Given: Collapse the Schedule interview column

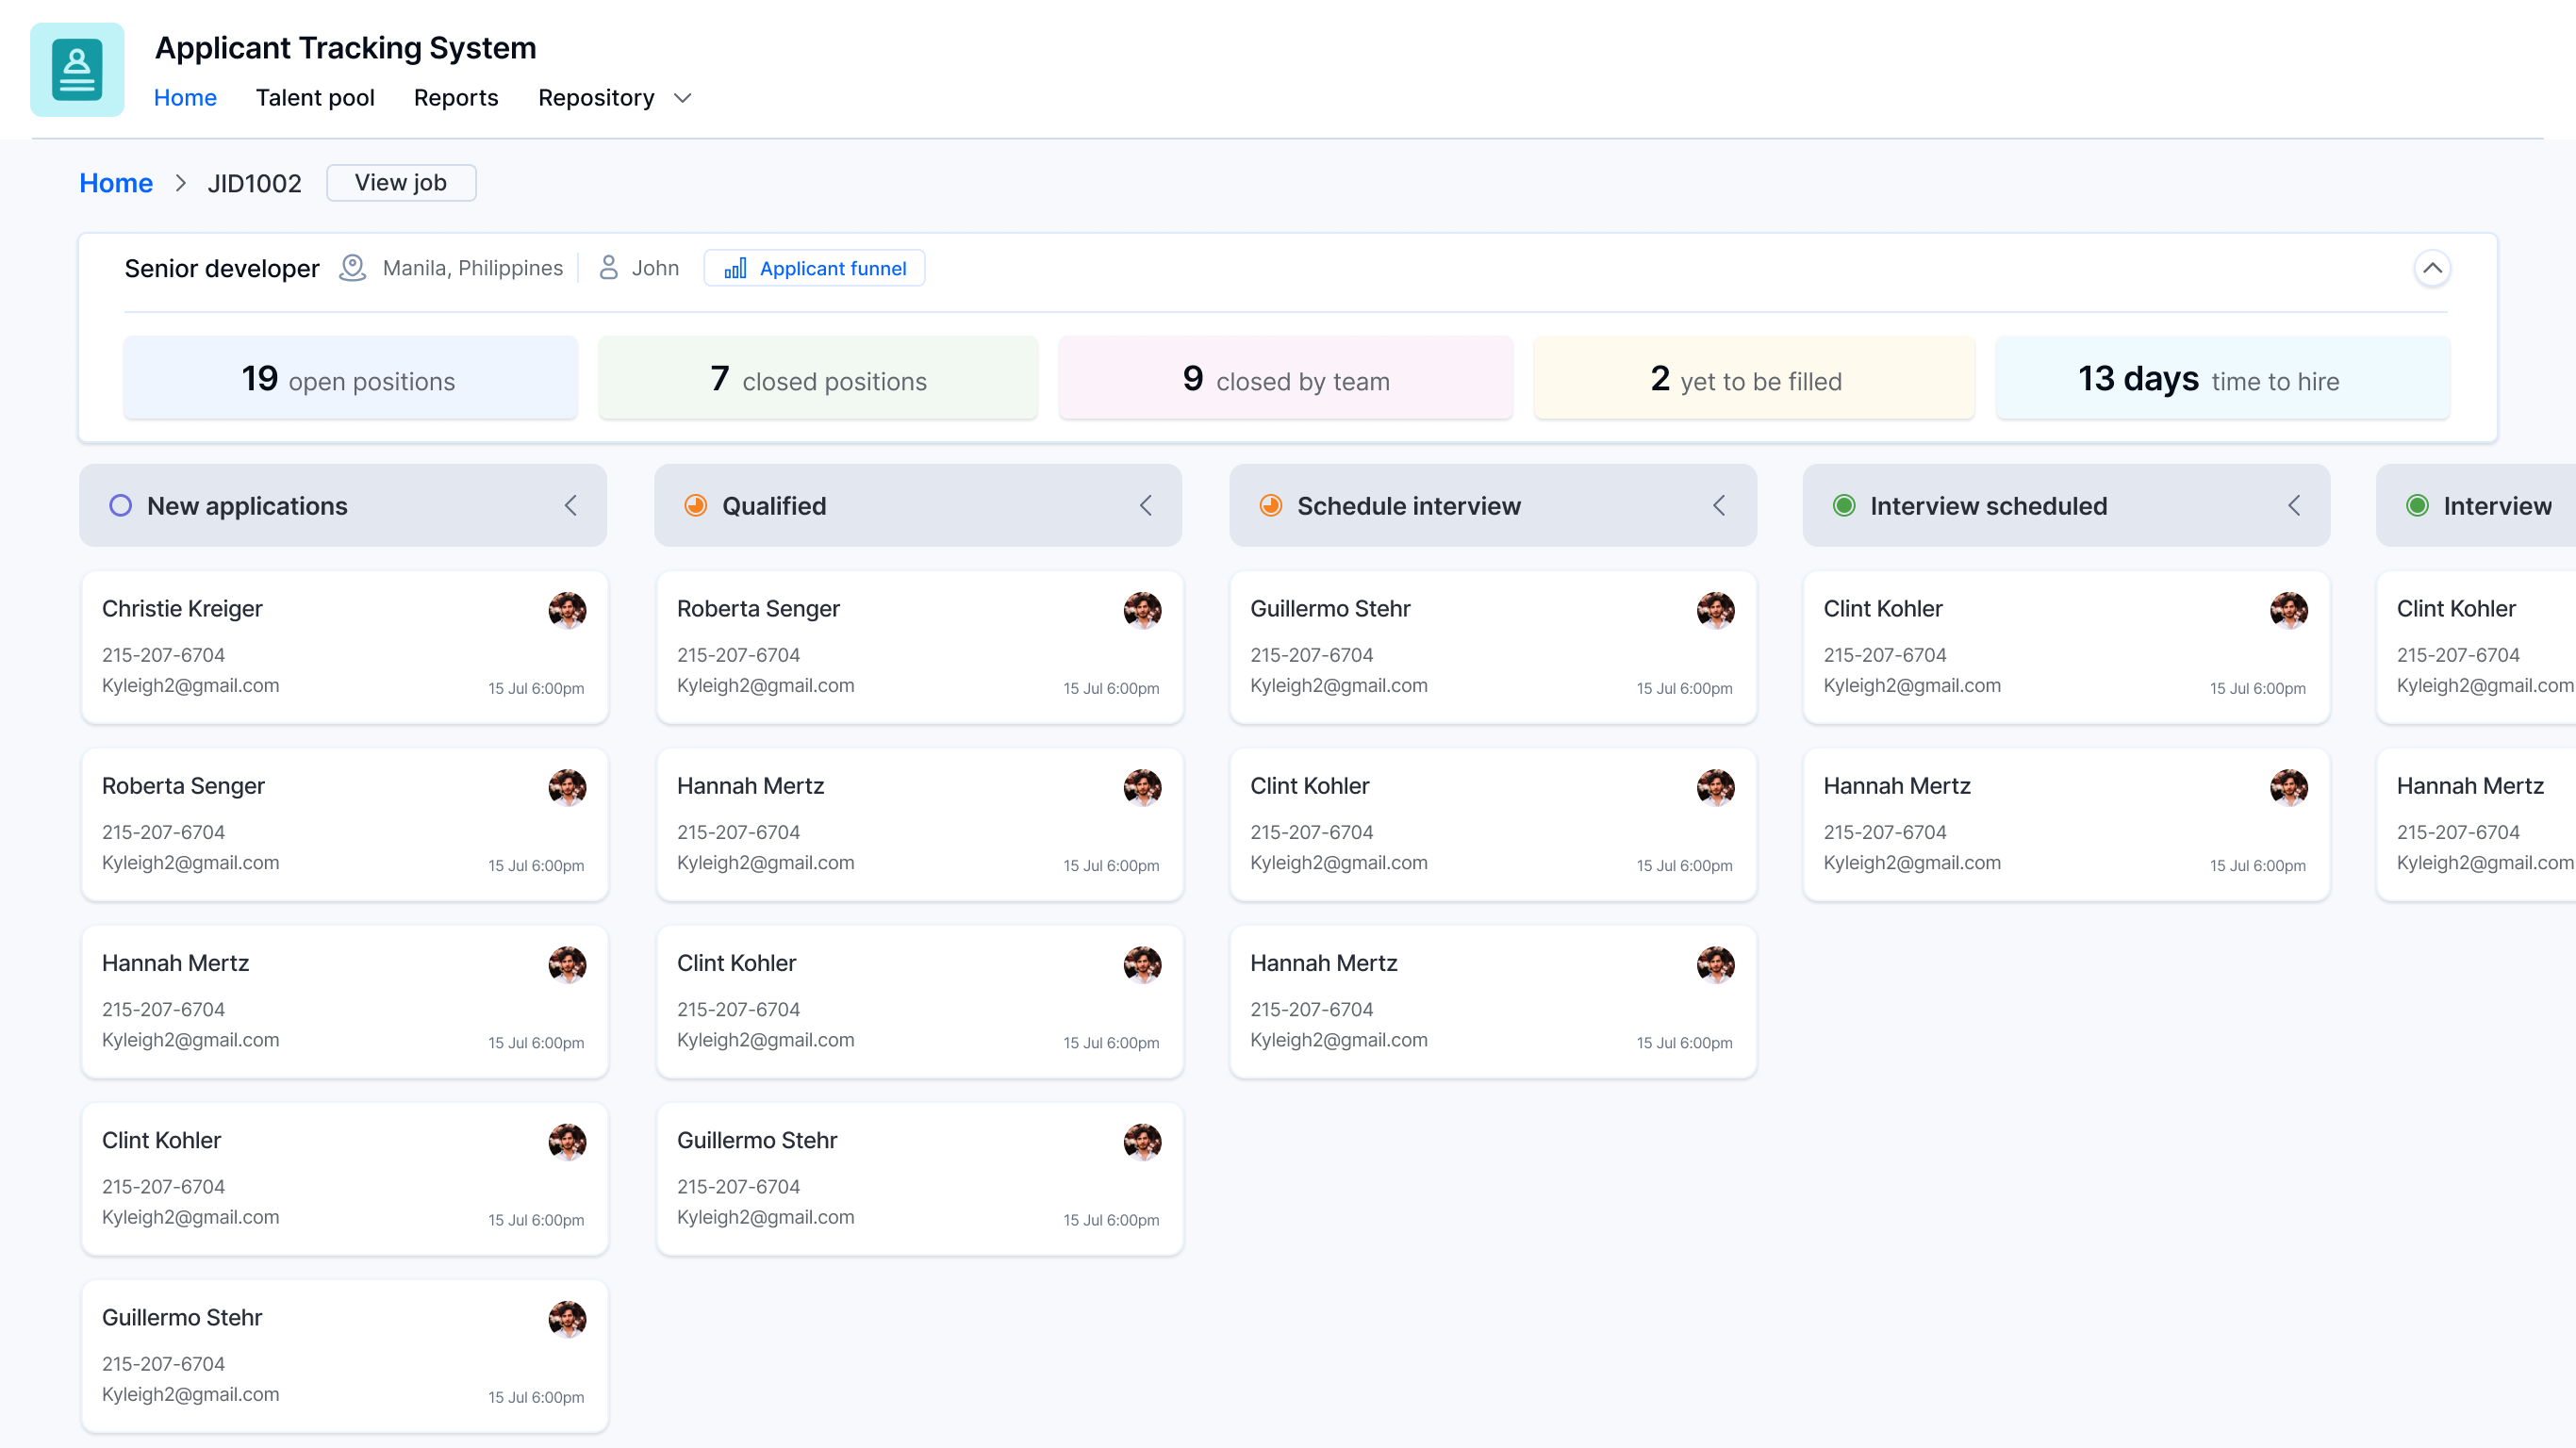Looking at the screenshot, I should pos(1719,506).
